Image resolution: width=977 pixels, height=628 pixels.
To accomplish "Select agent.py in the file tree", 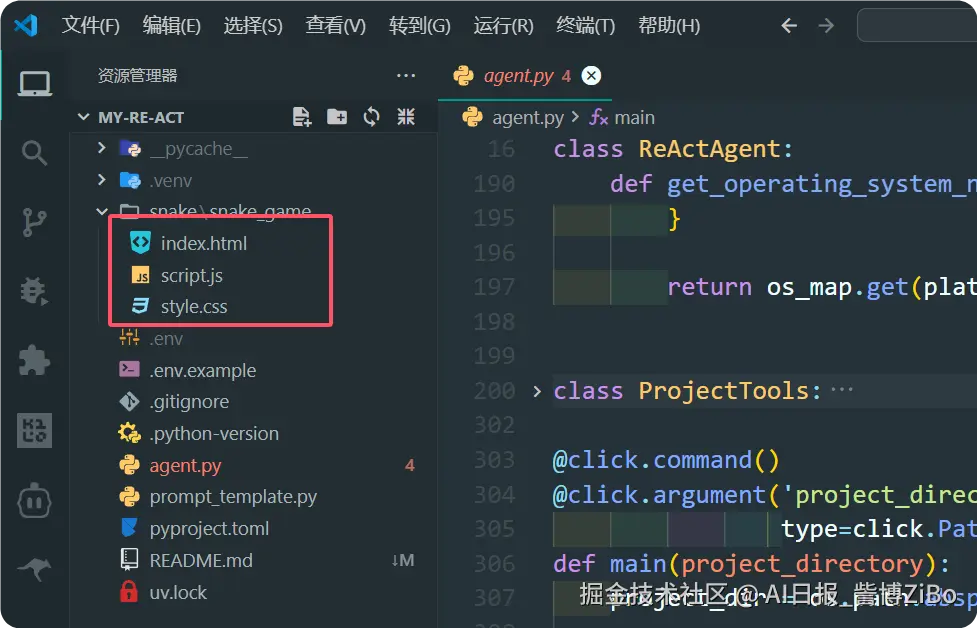I will 185,465.
